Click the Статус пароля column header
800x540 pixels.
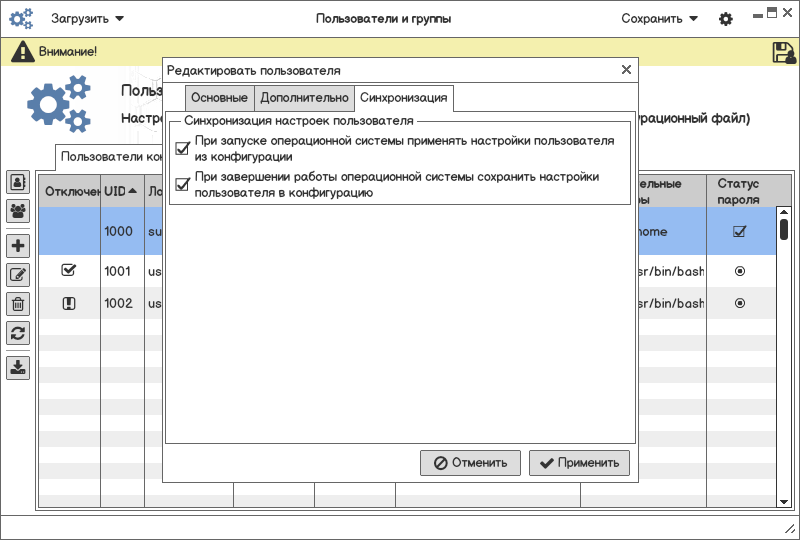[741, 191]
